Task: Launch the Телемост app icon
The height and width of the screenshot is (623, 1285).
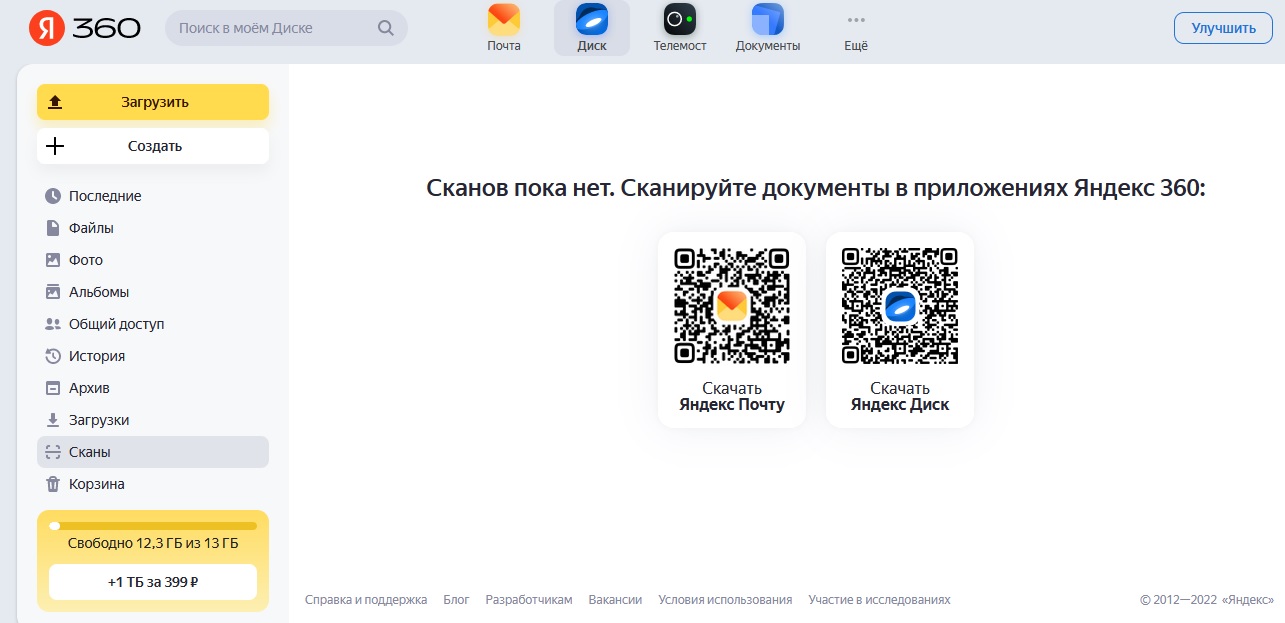Action: click(680, 19)
